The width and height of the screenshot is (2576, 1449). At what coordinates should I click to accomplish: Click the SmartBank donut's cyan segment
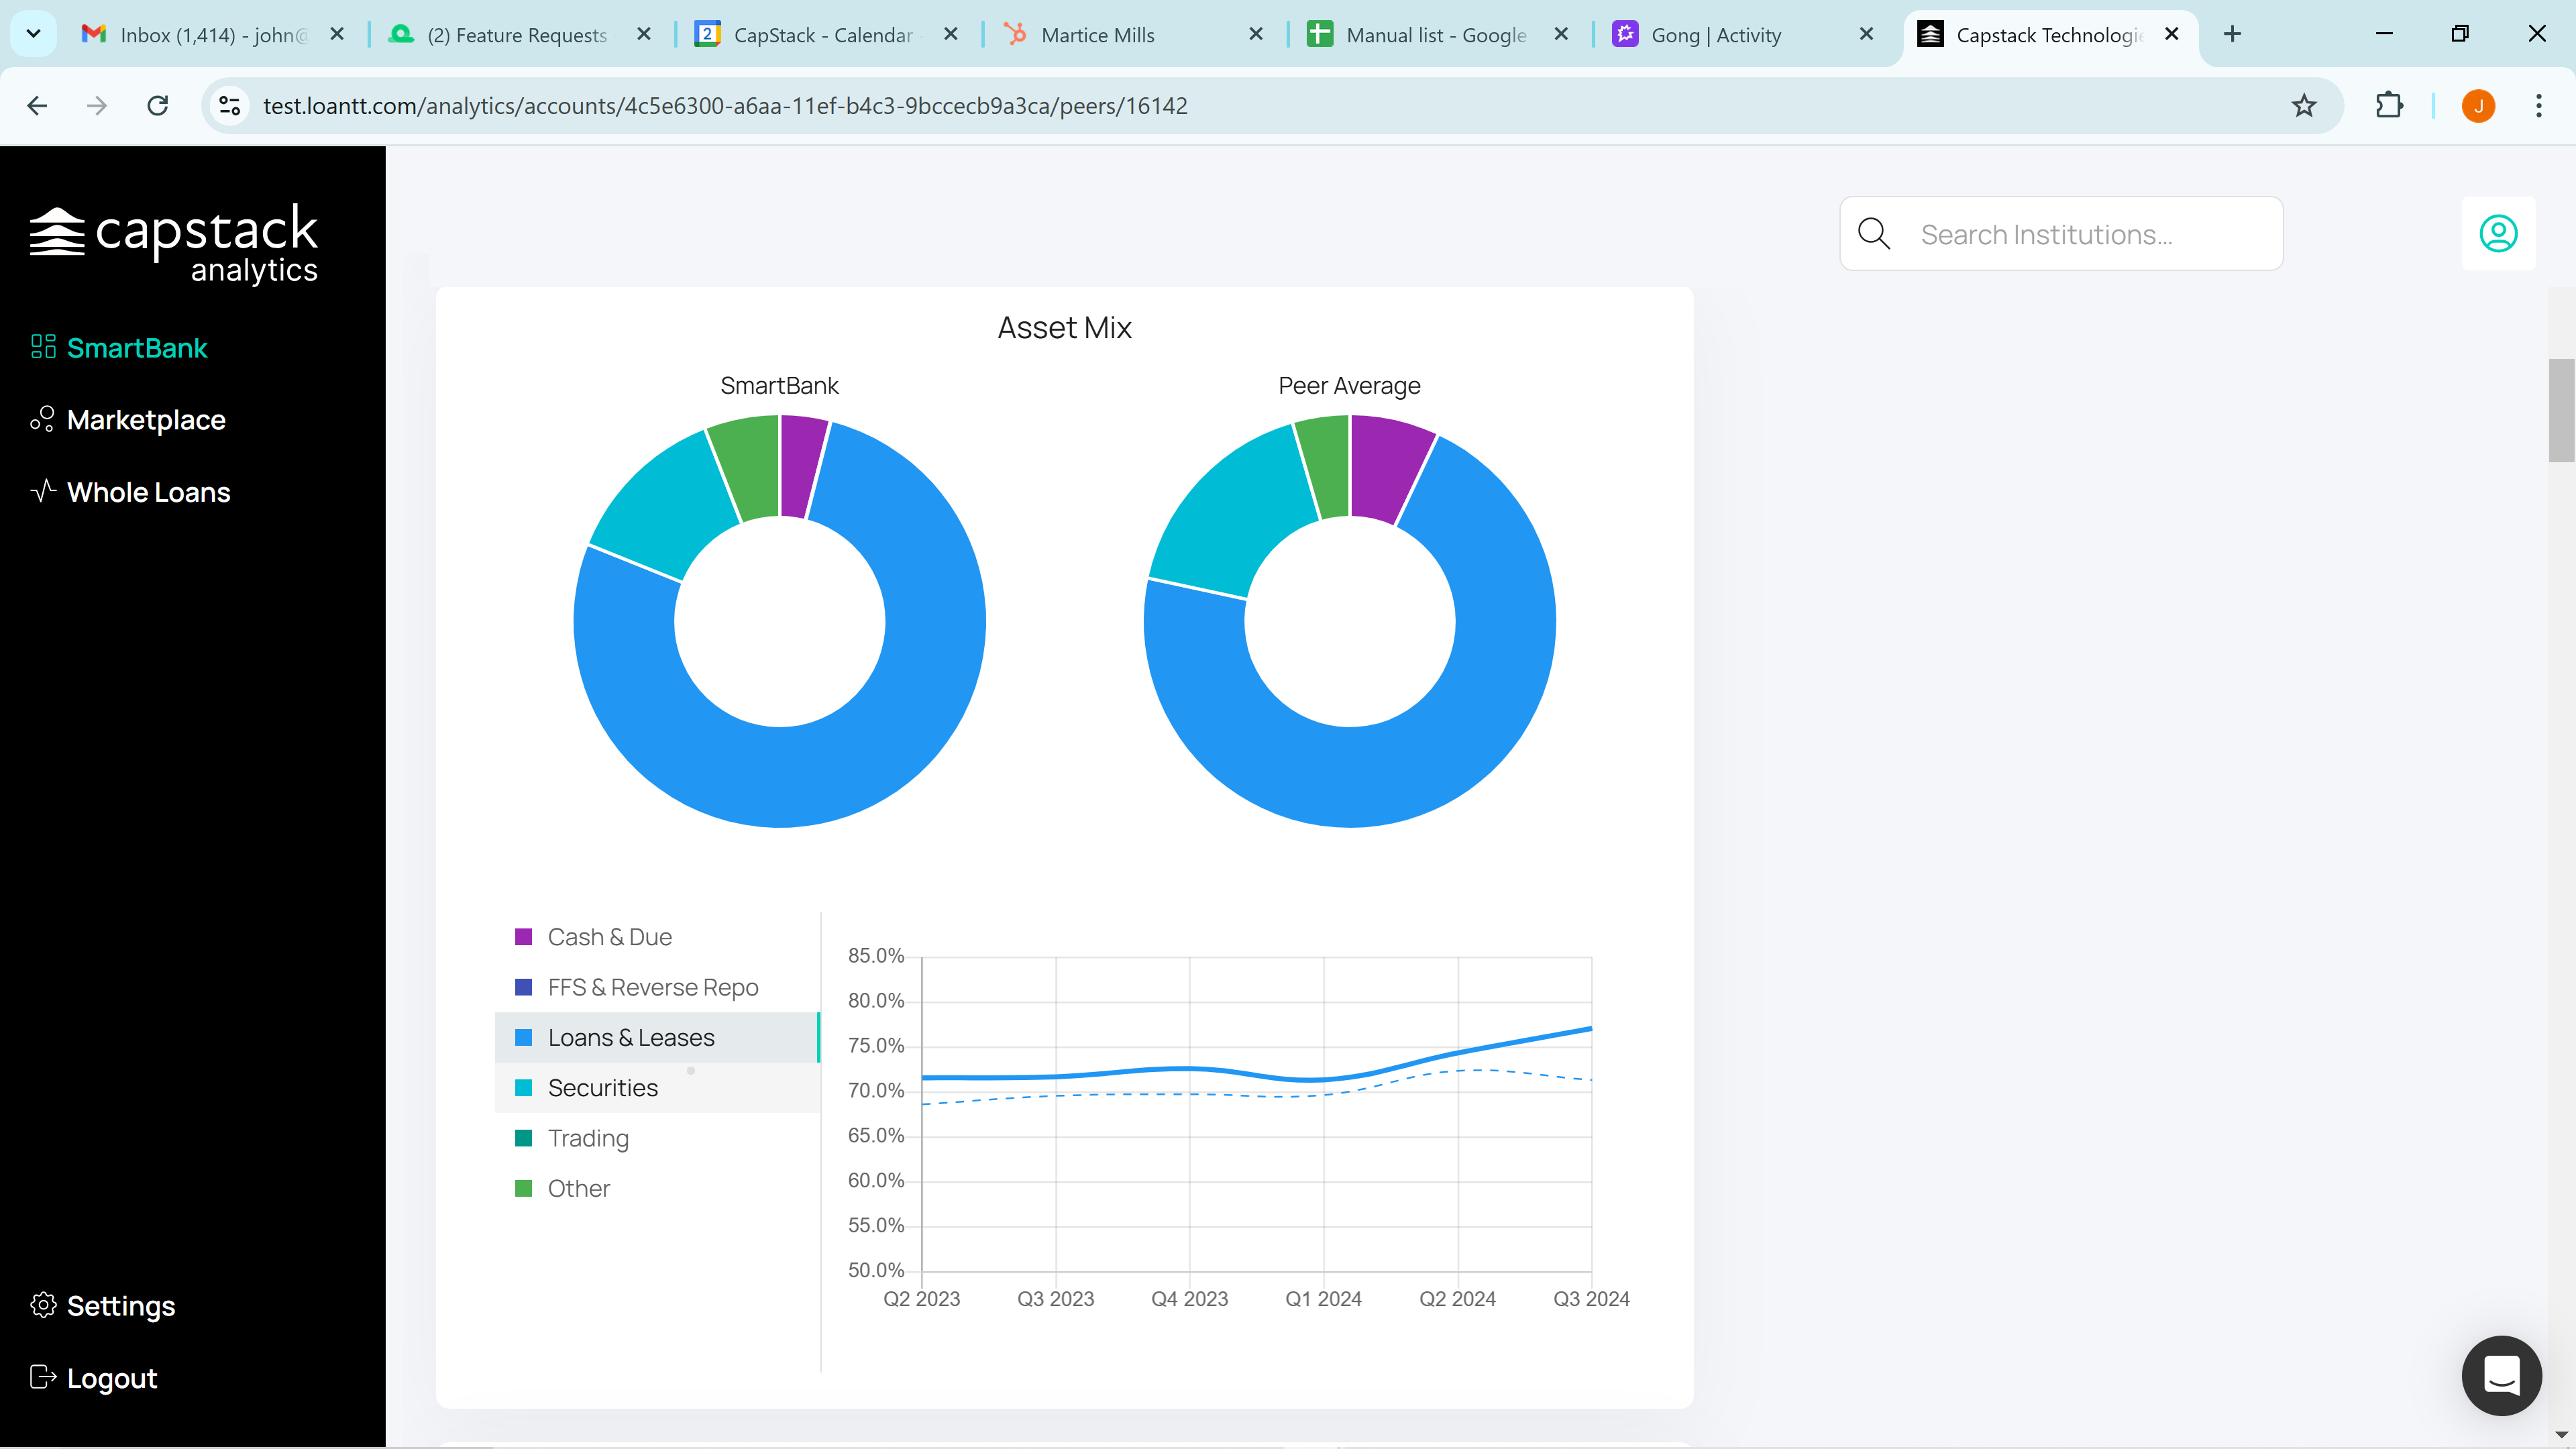pos(665,505)
